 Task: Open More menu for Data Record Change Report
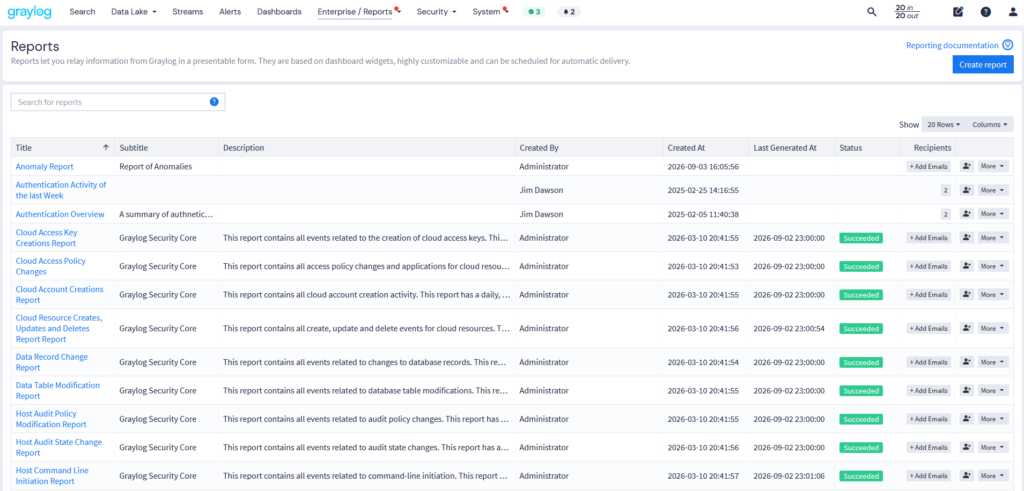[x=993, y=362]
